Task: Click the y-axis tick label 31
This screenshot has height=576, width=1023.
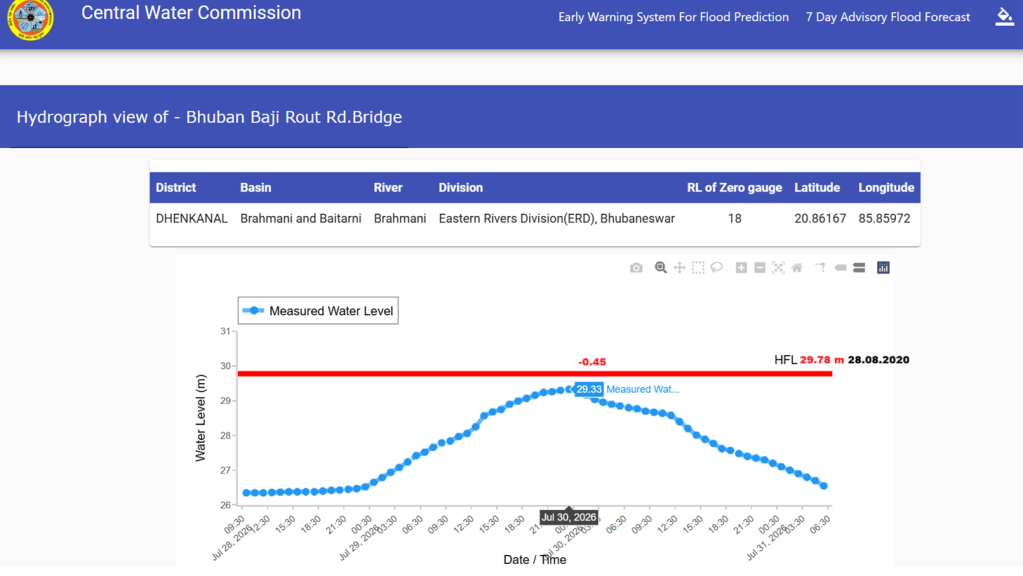Action: (225, 331)
